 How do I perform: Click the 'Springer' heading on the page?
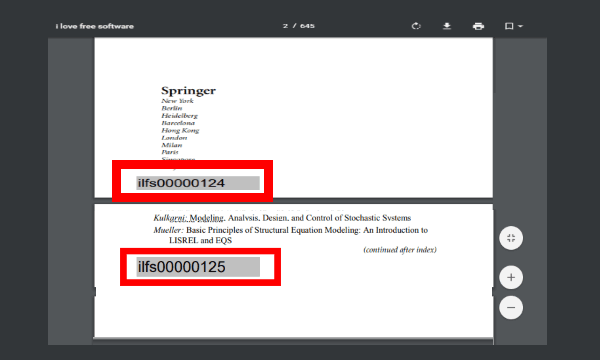click(188, 91)
